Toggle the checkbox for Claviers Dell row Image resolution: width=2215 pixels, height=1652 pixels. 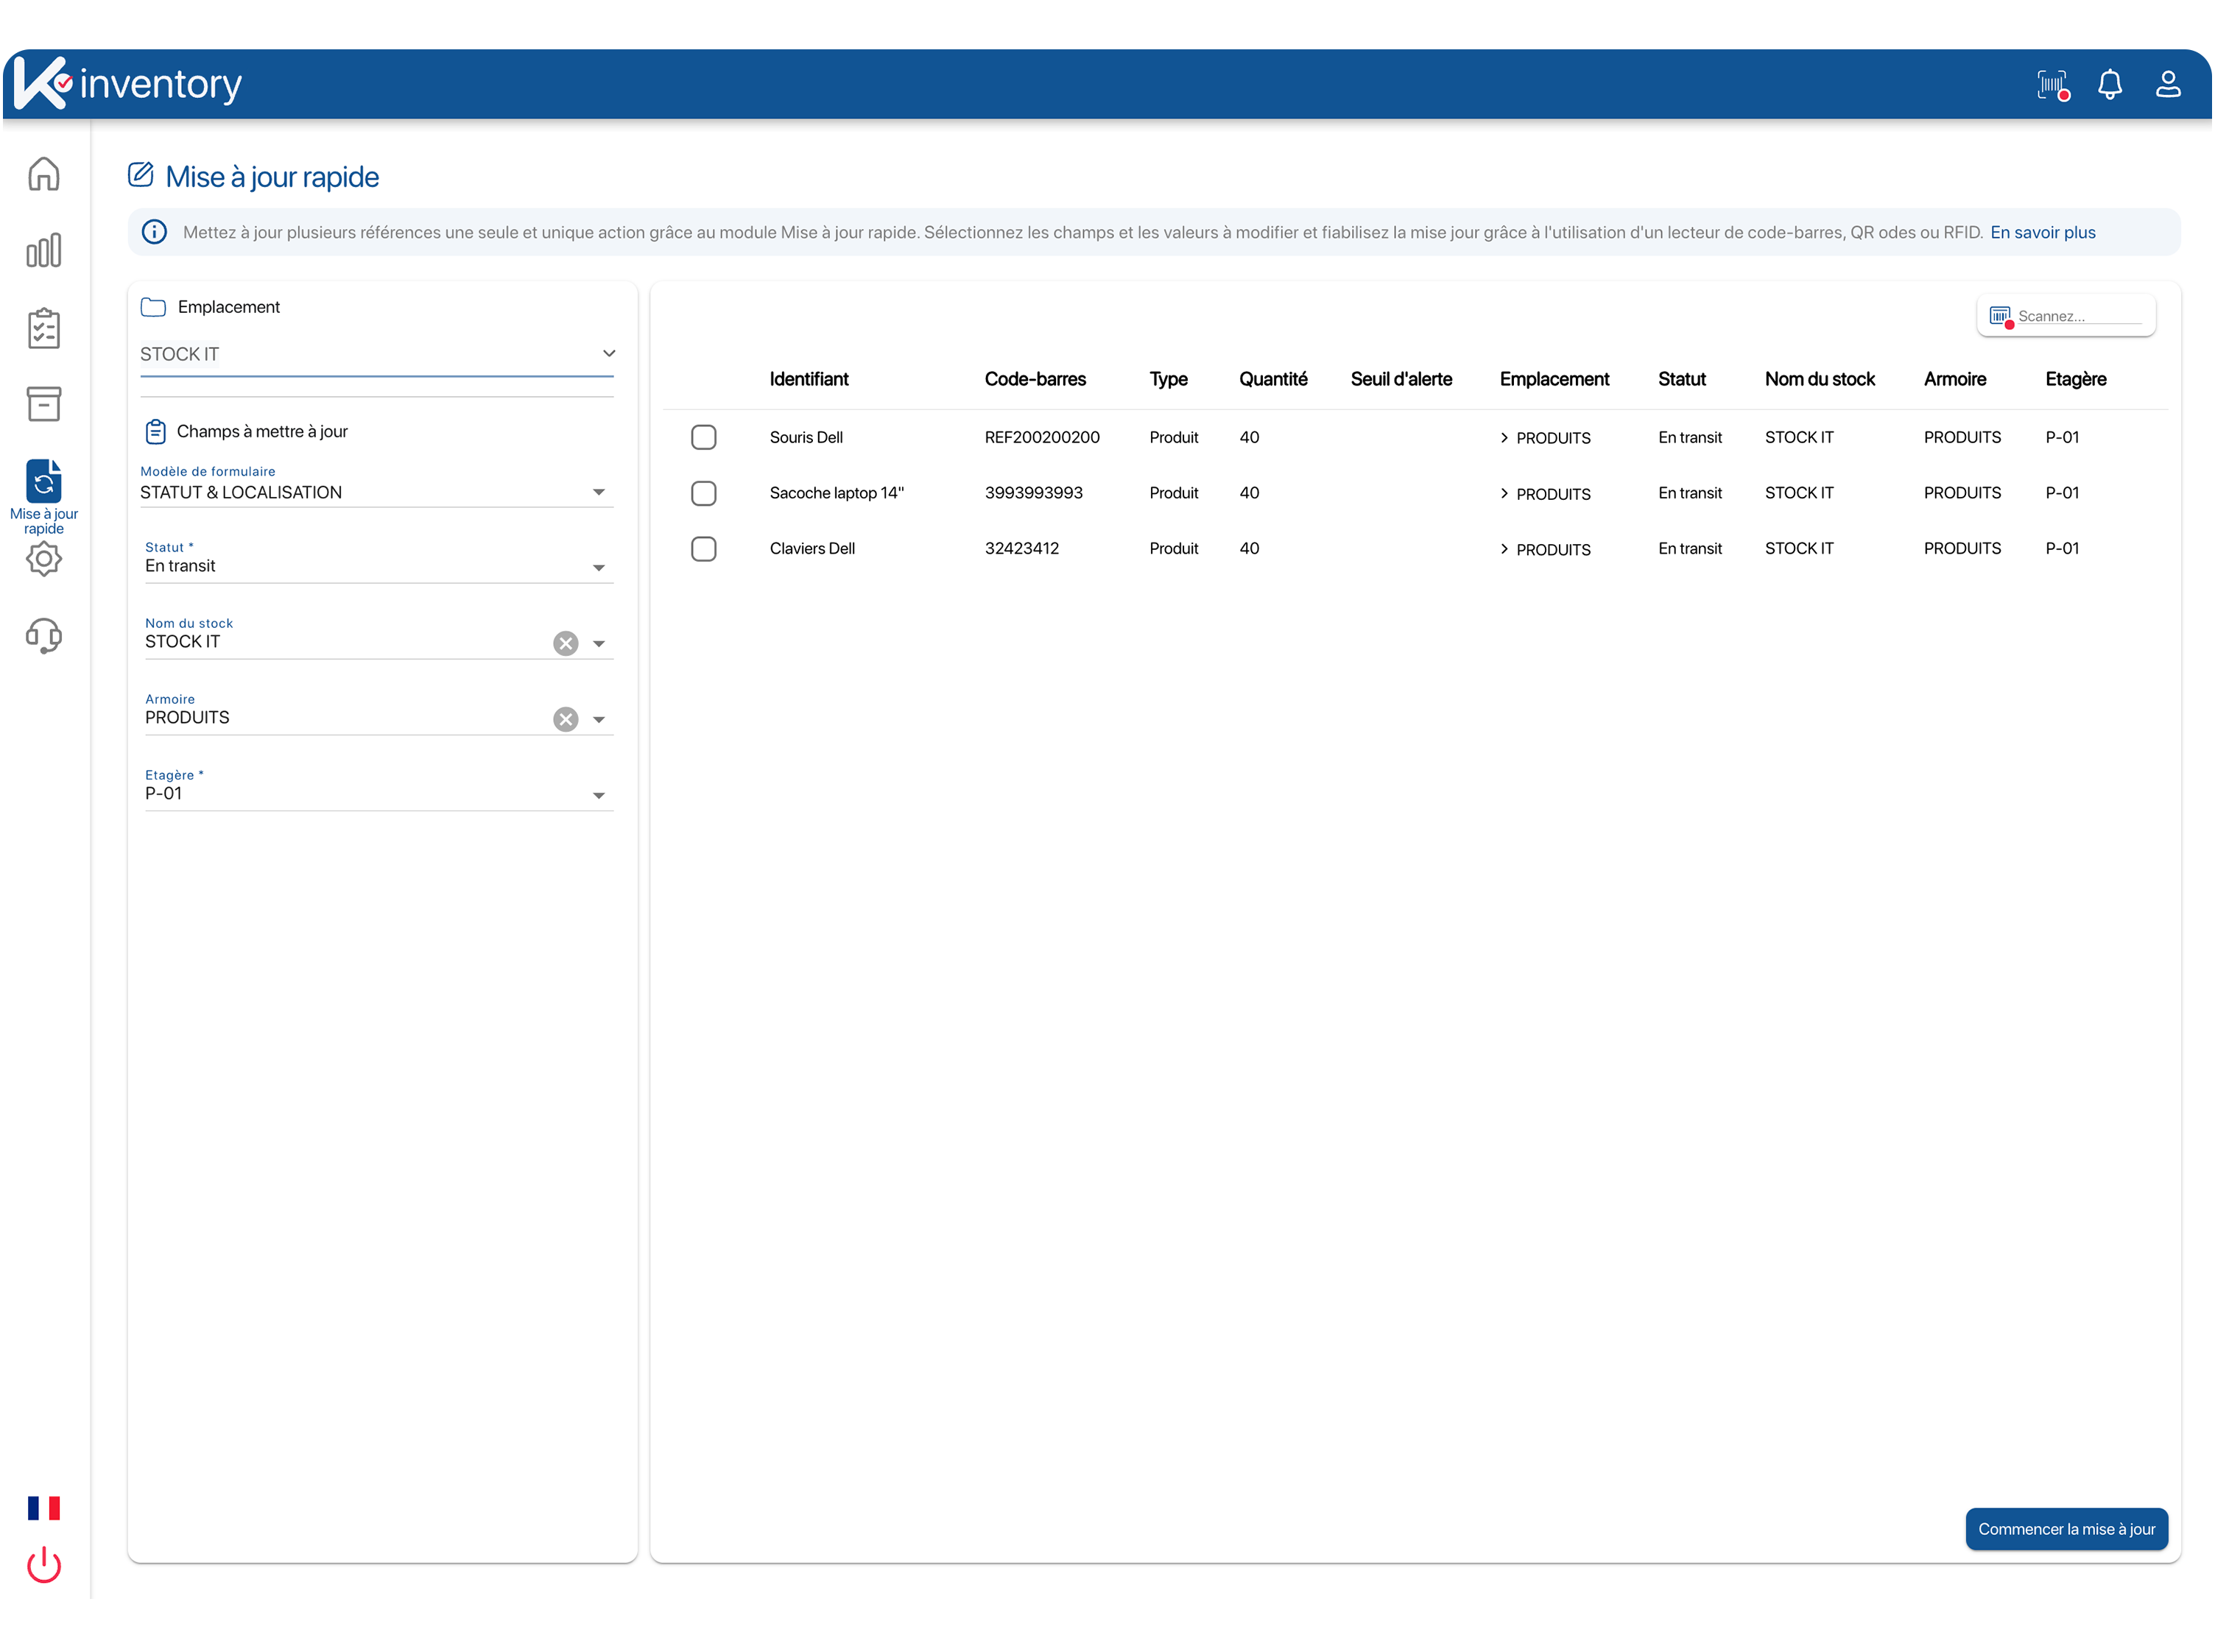(x=706, y=548)
